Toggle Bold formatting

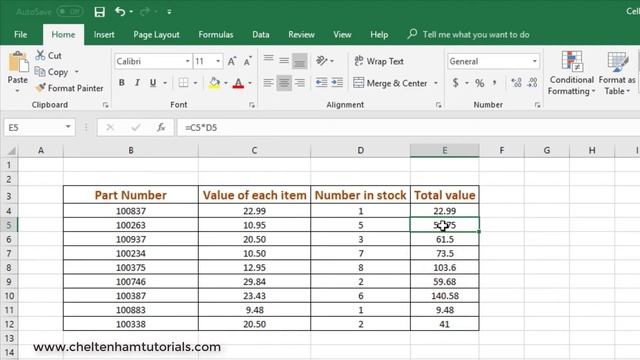[122, 83]
